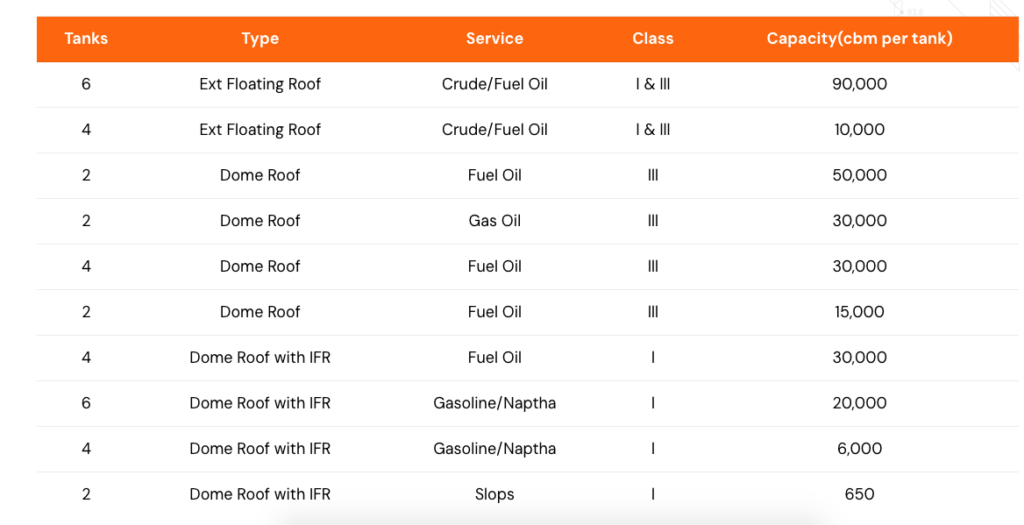The width and height of the screenshot is (1024, 525).
Task: Click the 20,000 capacity cell
Action: [859, 403]
